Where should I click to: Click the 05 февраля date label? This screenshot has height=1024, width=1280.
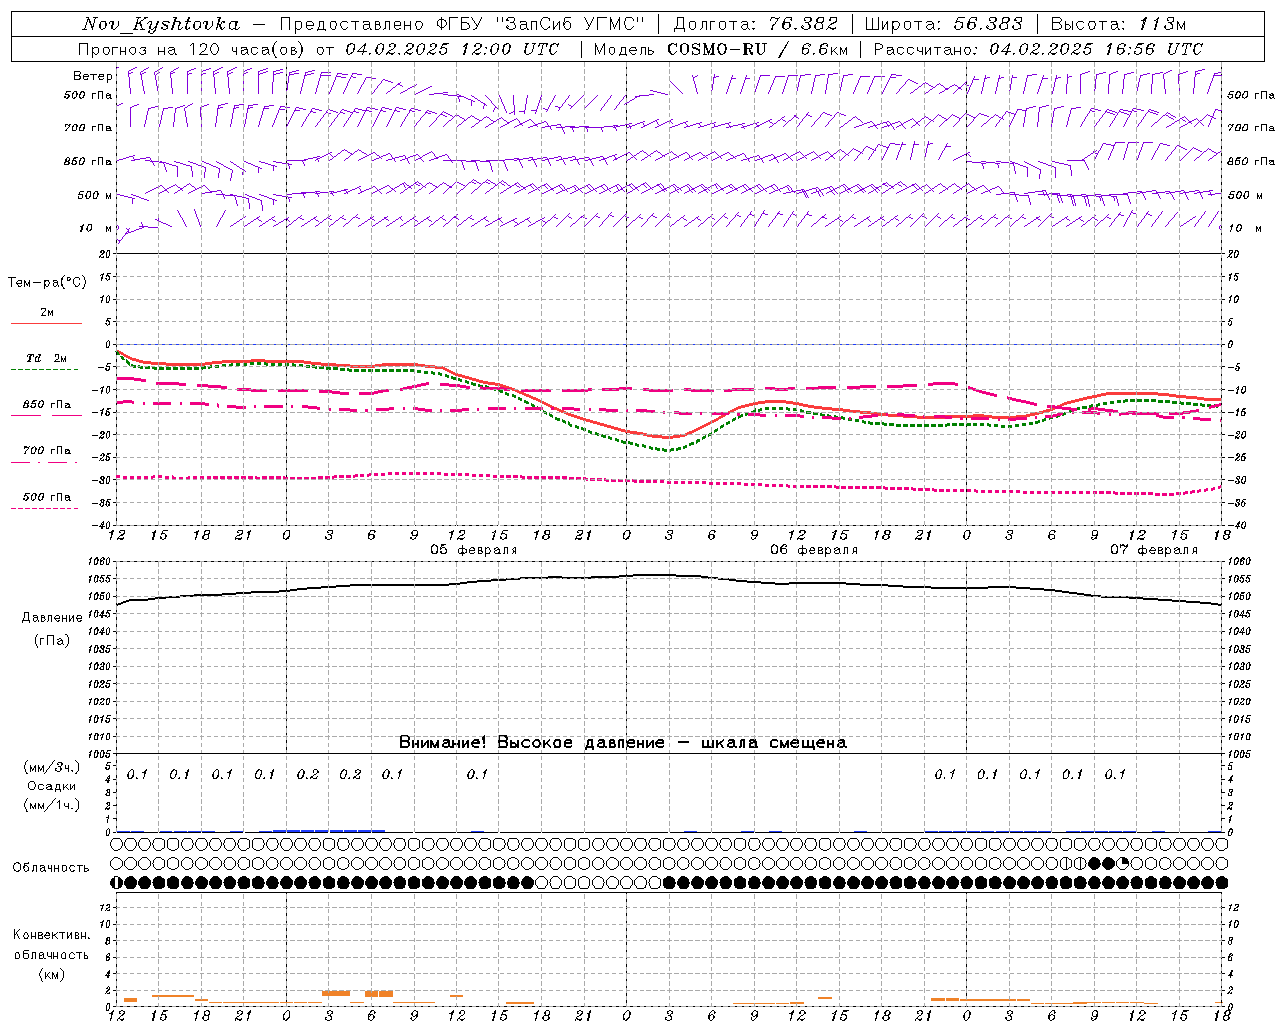click(474, 550)
